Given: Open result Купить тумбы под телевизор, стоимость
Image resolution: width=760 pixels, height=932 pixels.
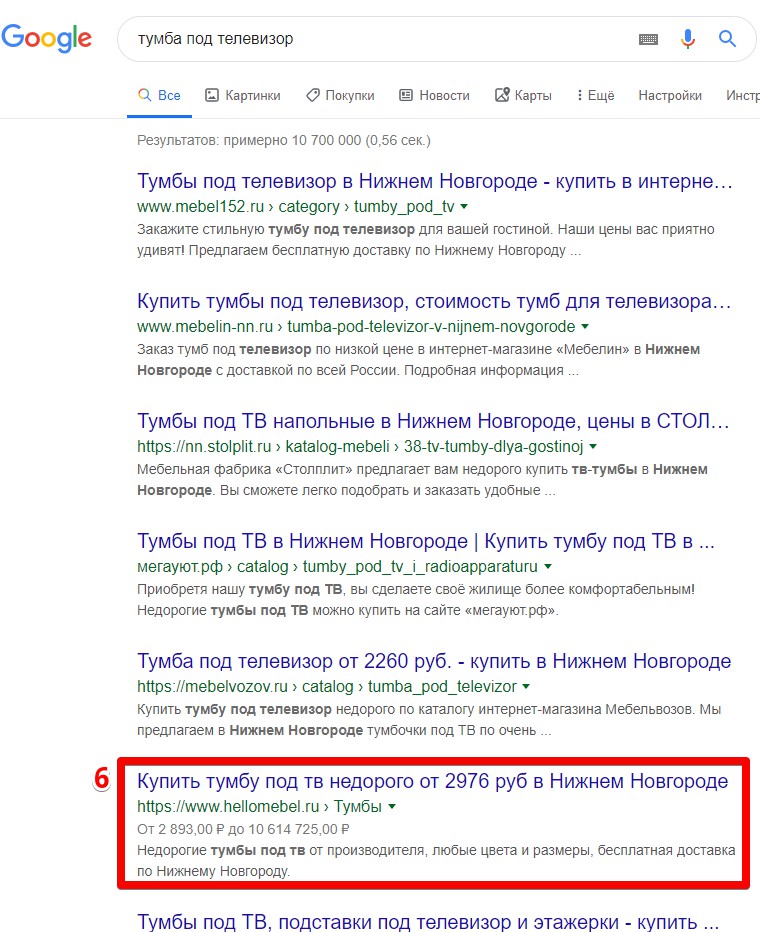Looking at the screenshot, I should [435, 302].
